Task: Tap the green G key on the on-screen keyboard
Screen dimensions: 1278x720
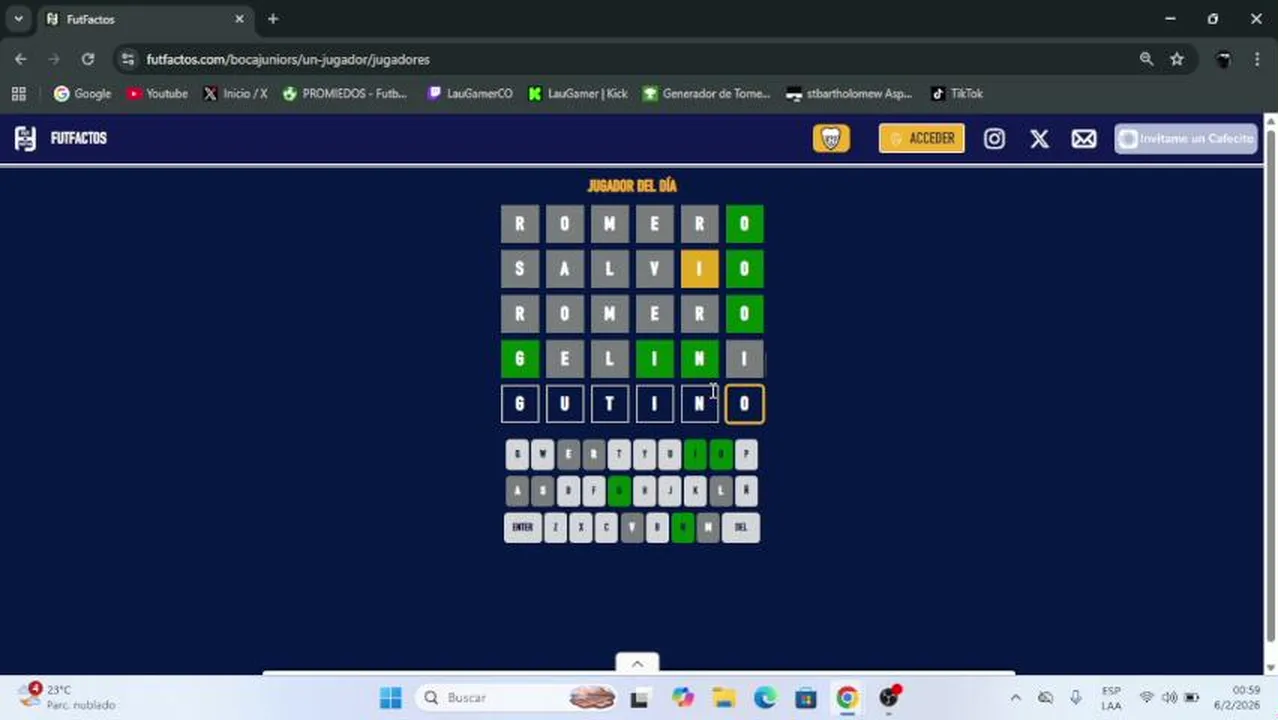Action: (x=619, y=491)
